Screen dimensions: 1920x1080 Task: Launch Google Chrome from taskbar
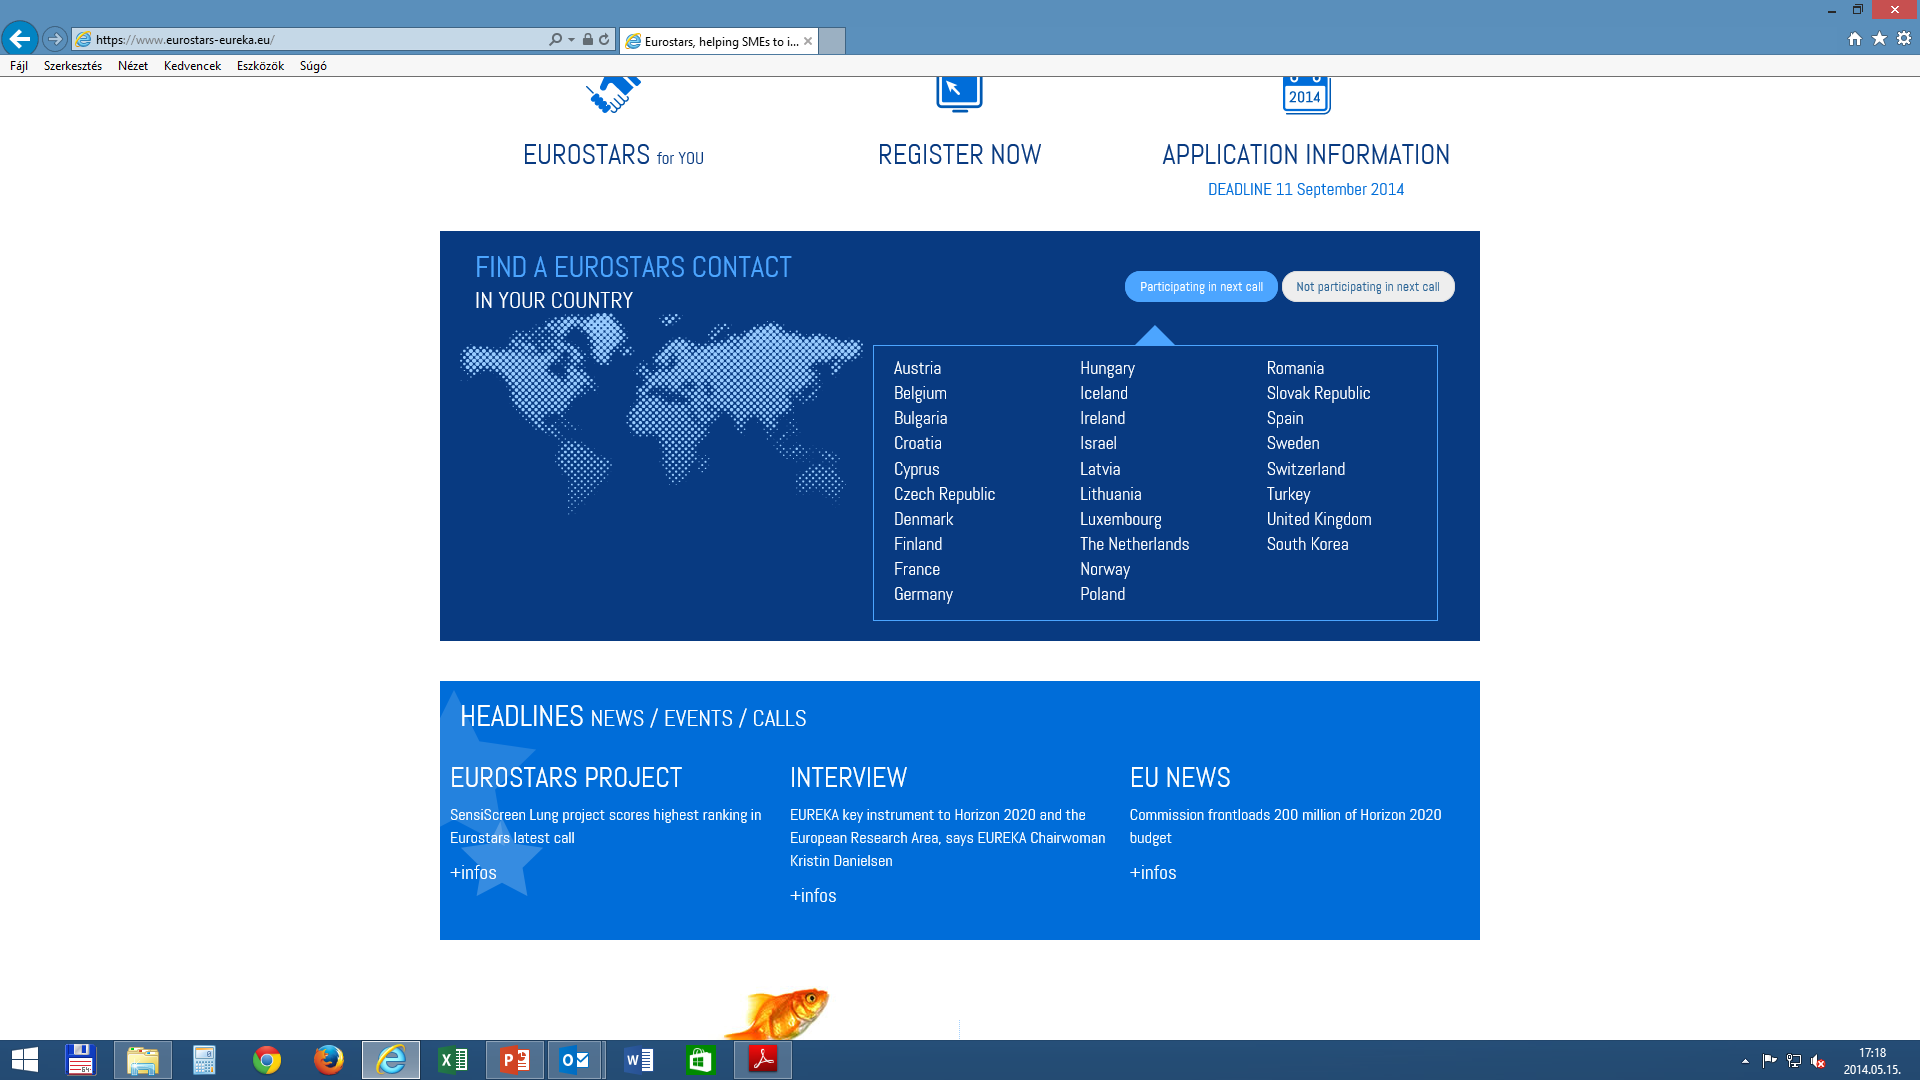(x=266, y=1060)
